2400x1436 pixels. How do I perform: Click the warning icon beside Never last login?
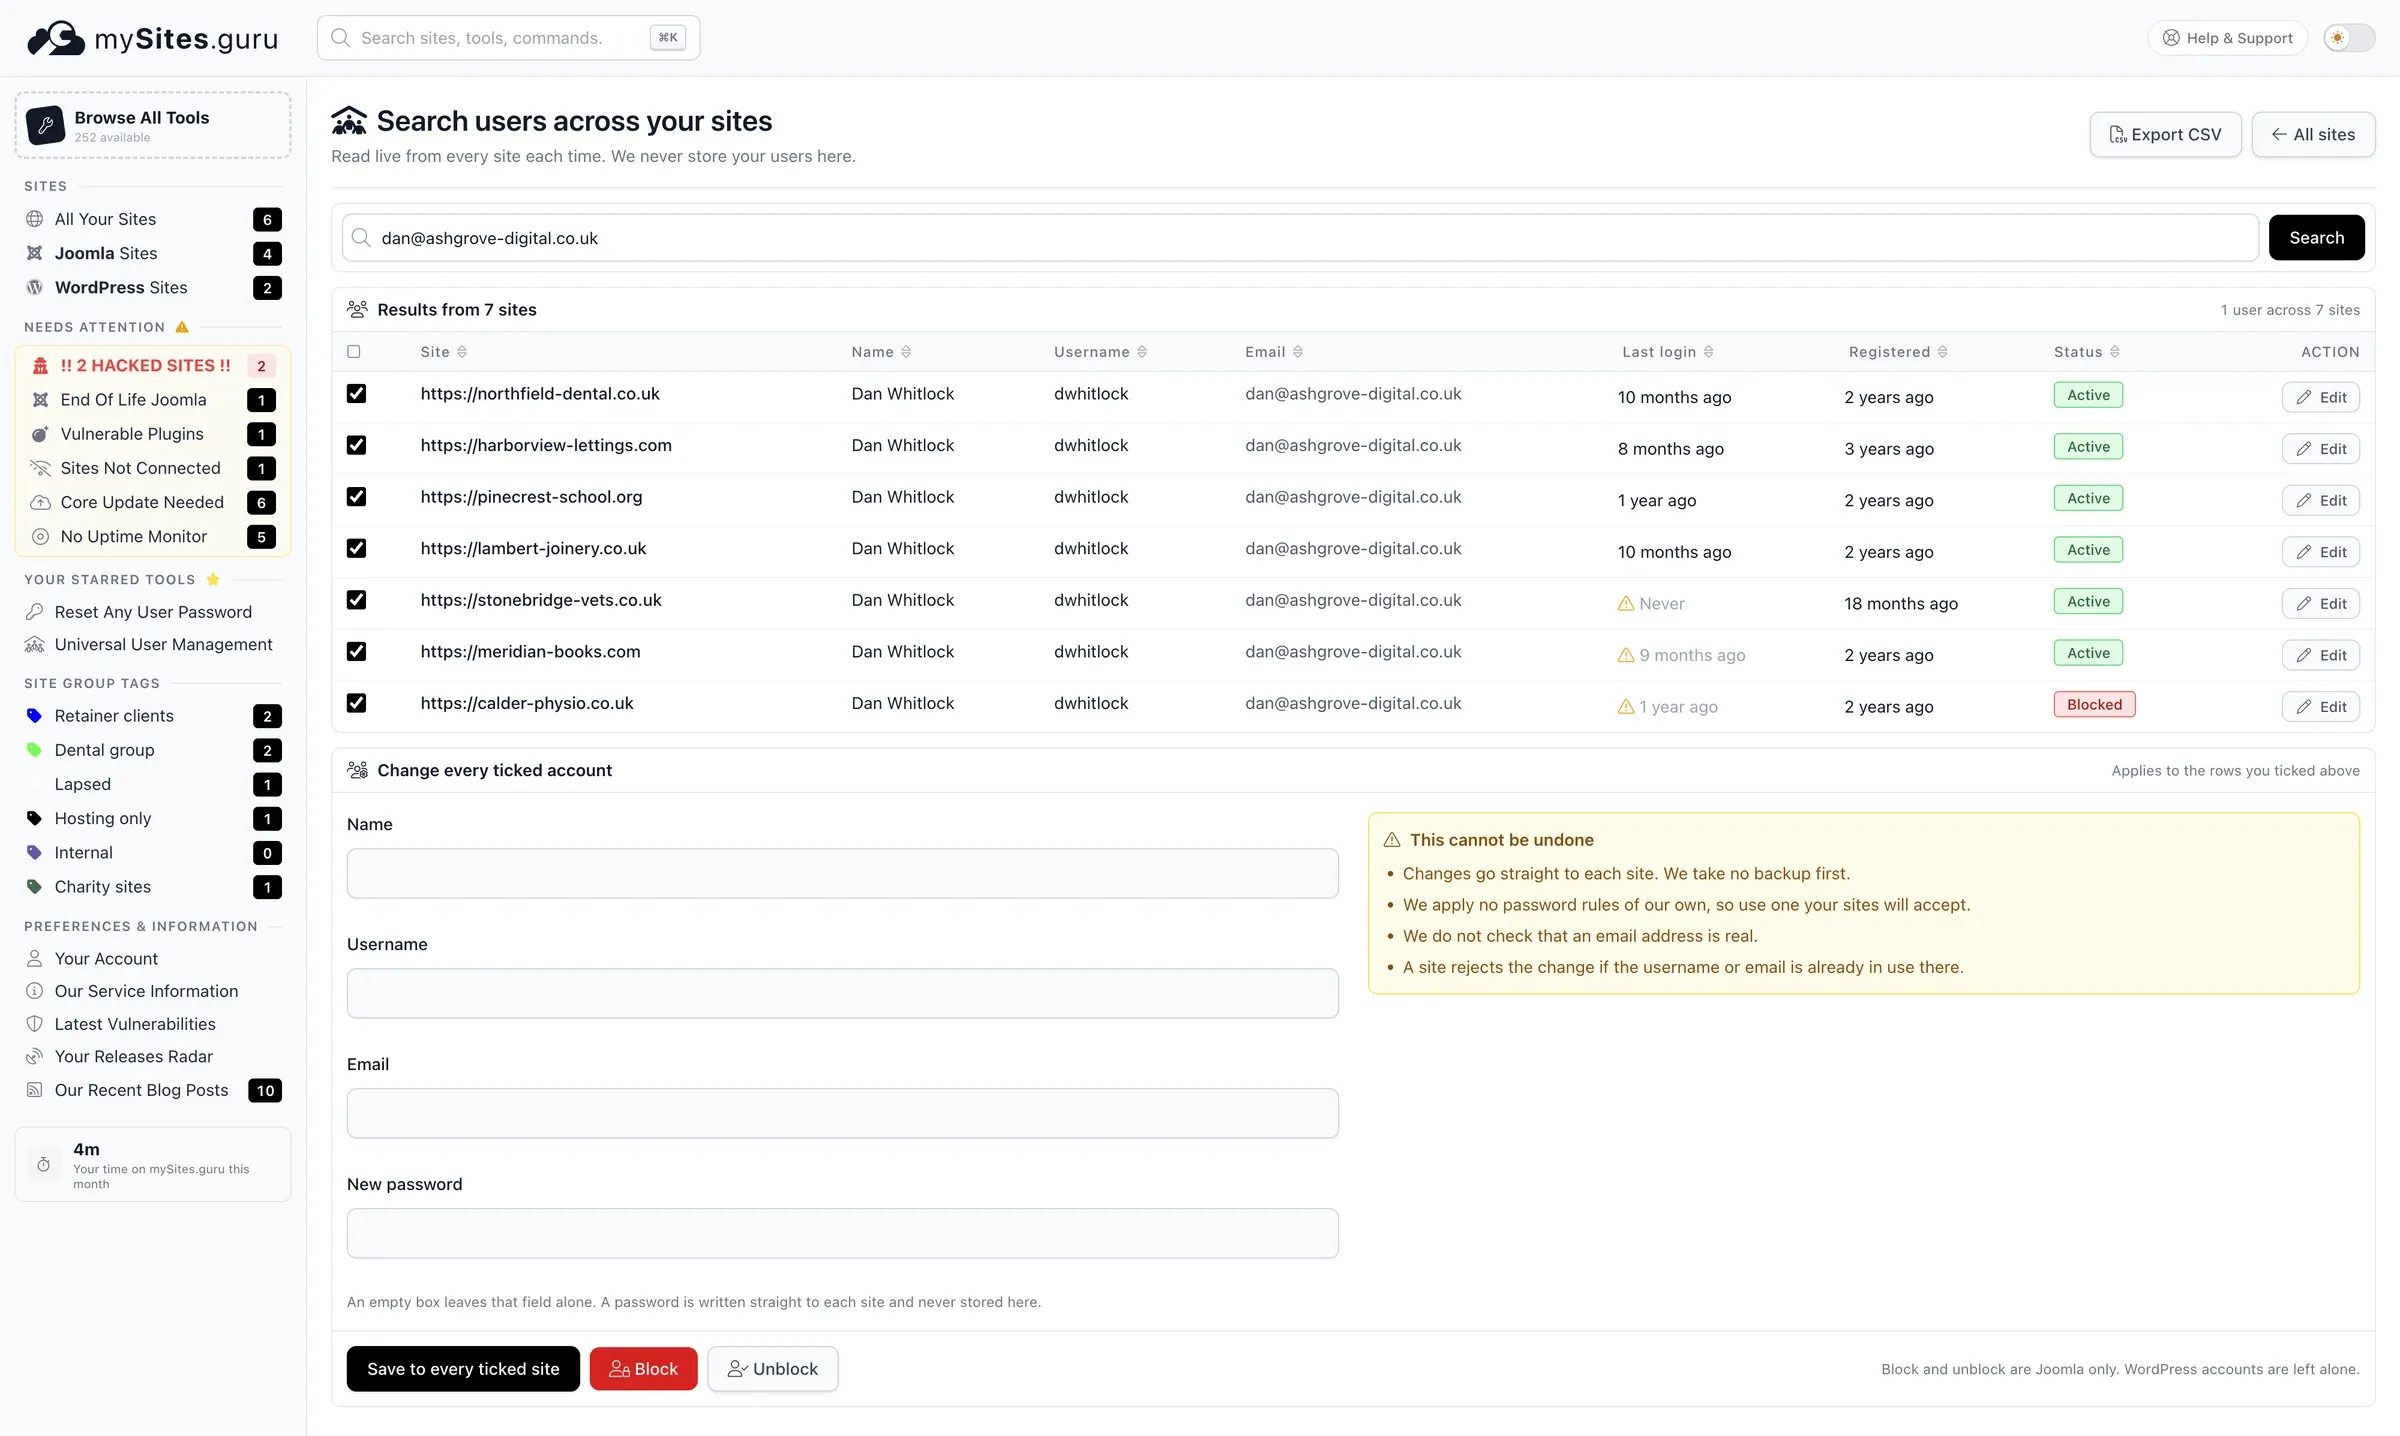tap(1626, 604)
